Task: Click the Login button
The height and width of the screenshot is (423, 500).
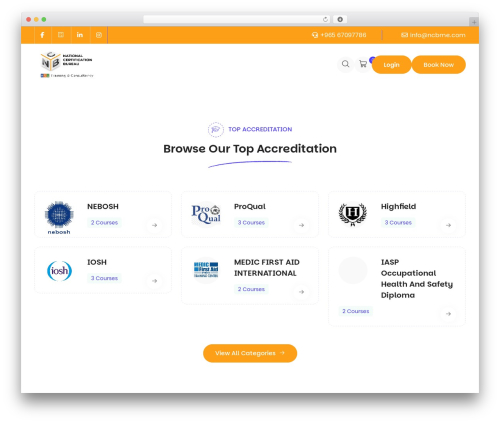Action: pos(391,65)
